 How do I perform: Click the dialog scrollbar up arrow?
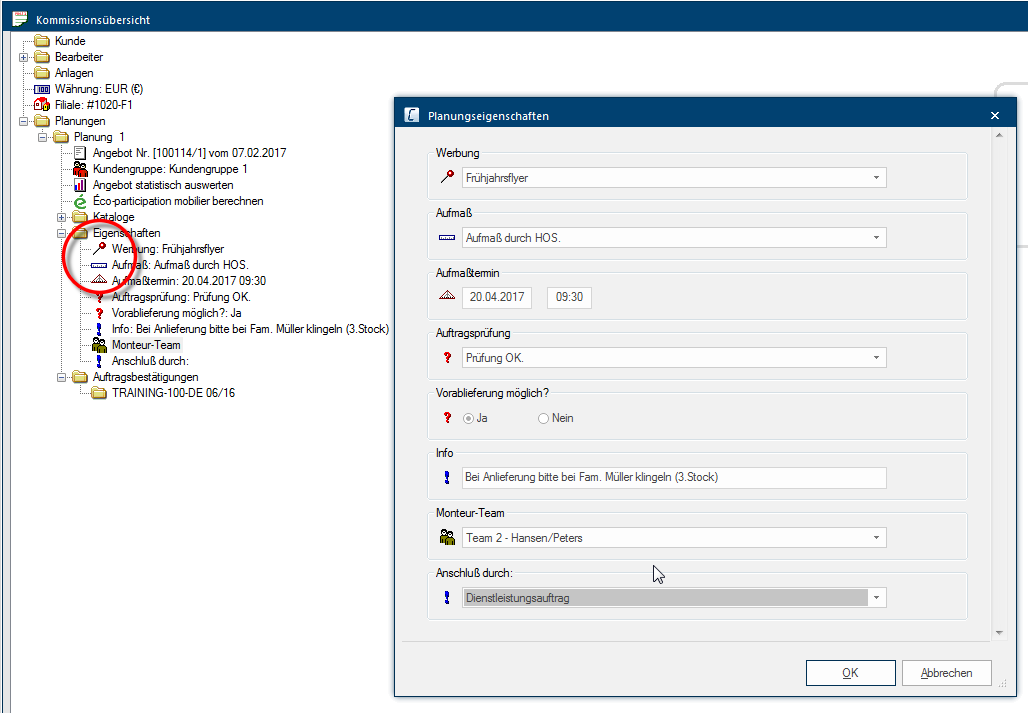pos(999,136)
